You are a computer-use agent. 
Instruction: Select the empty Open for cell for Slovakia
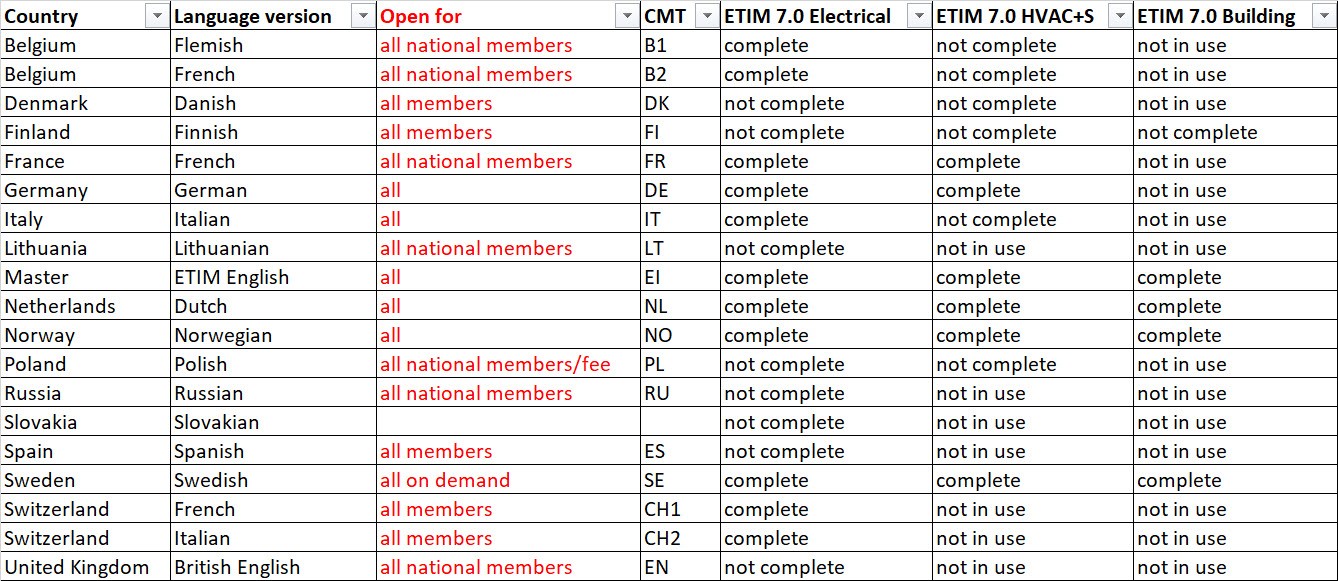pyautogui.click(x=508, y=422)
